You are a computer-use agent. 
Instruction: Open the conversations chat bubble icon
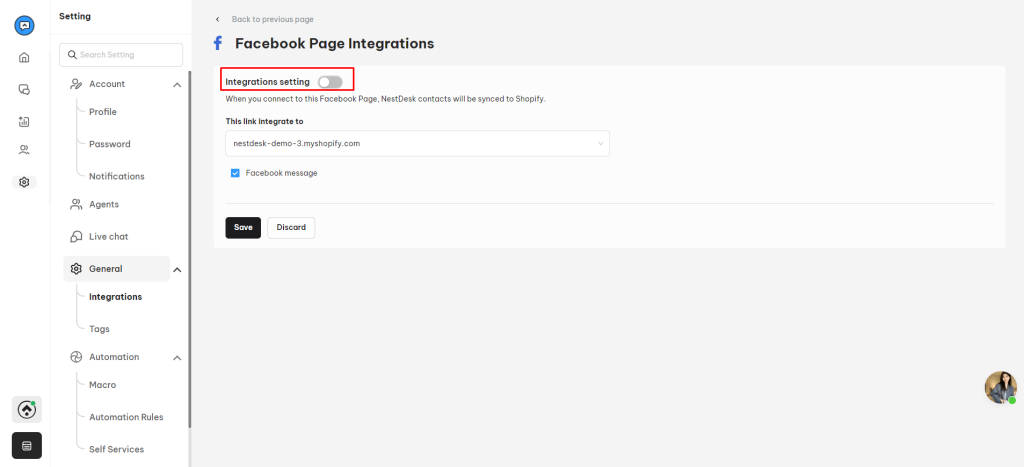[24, 89]
